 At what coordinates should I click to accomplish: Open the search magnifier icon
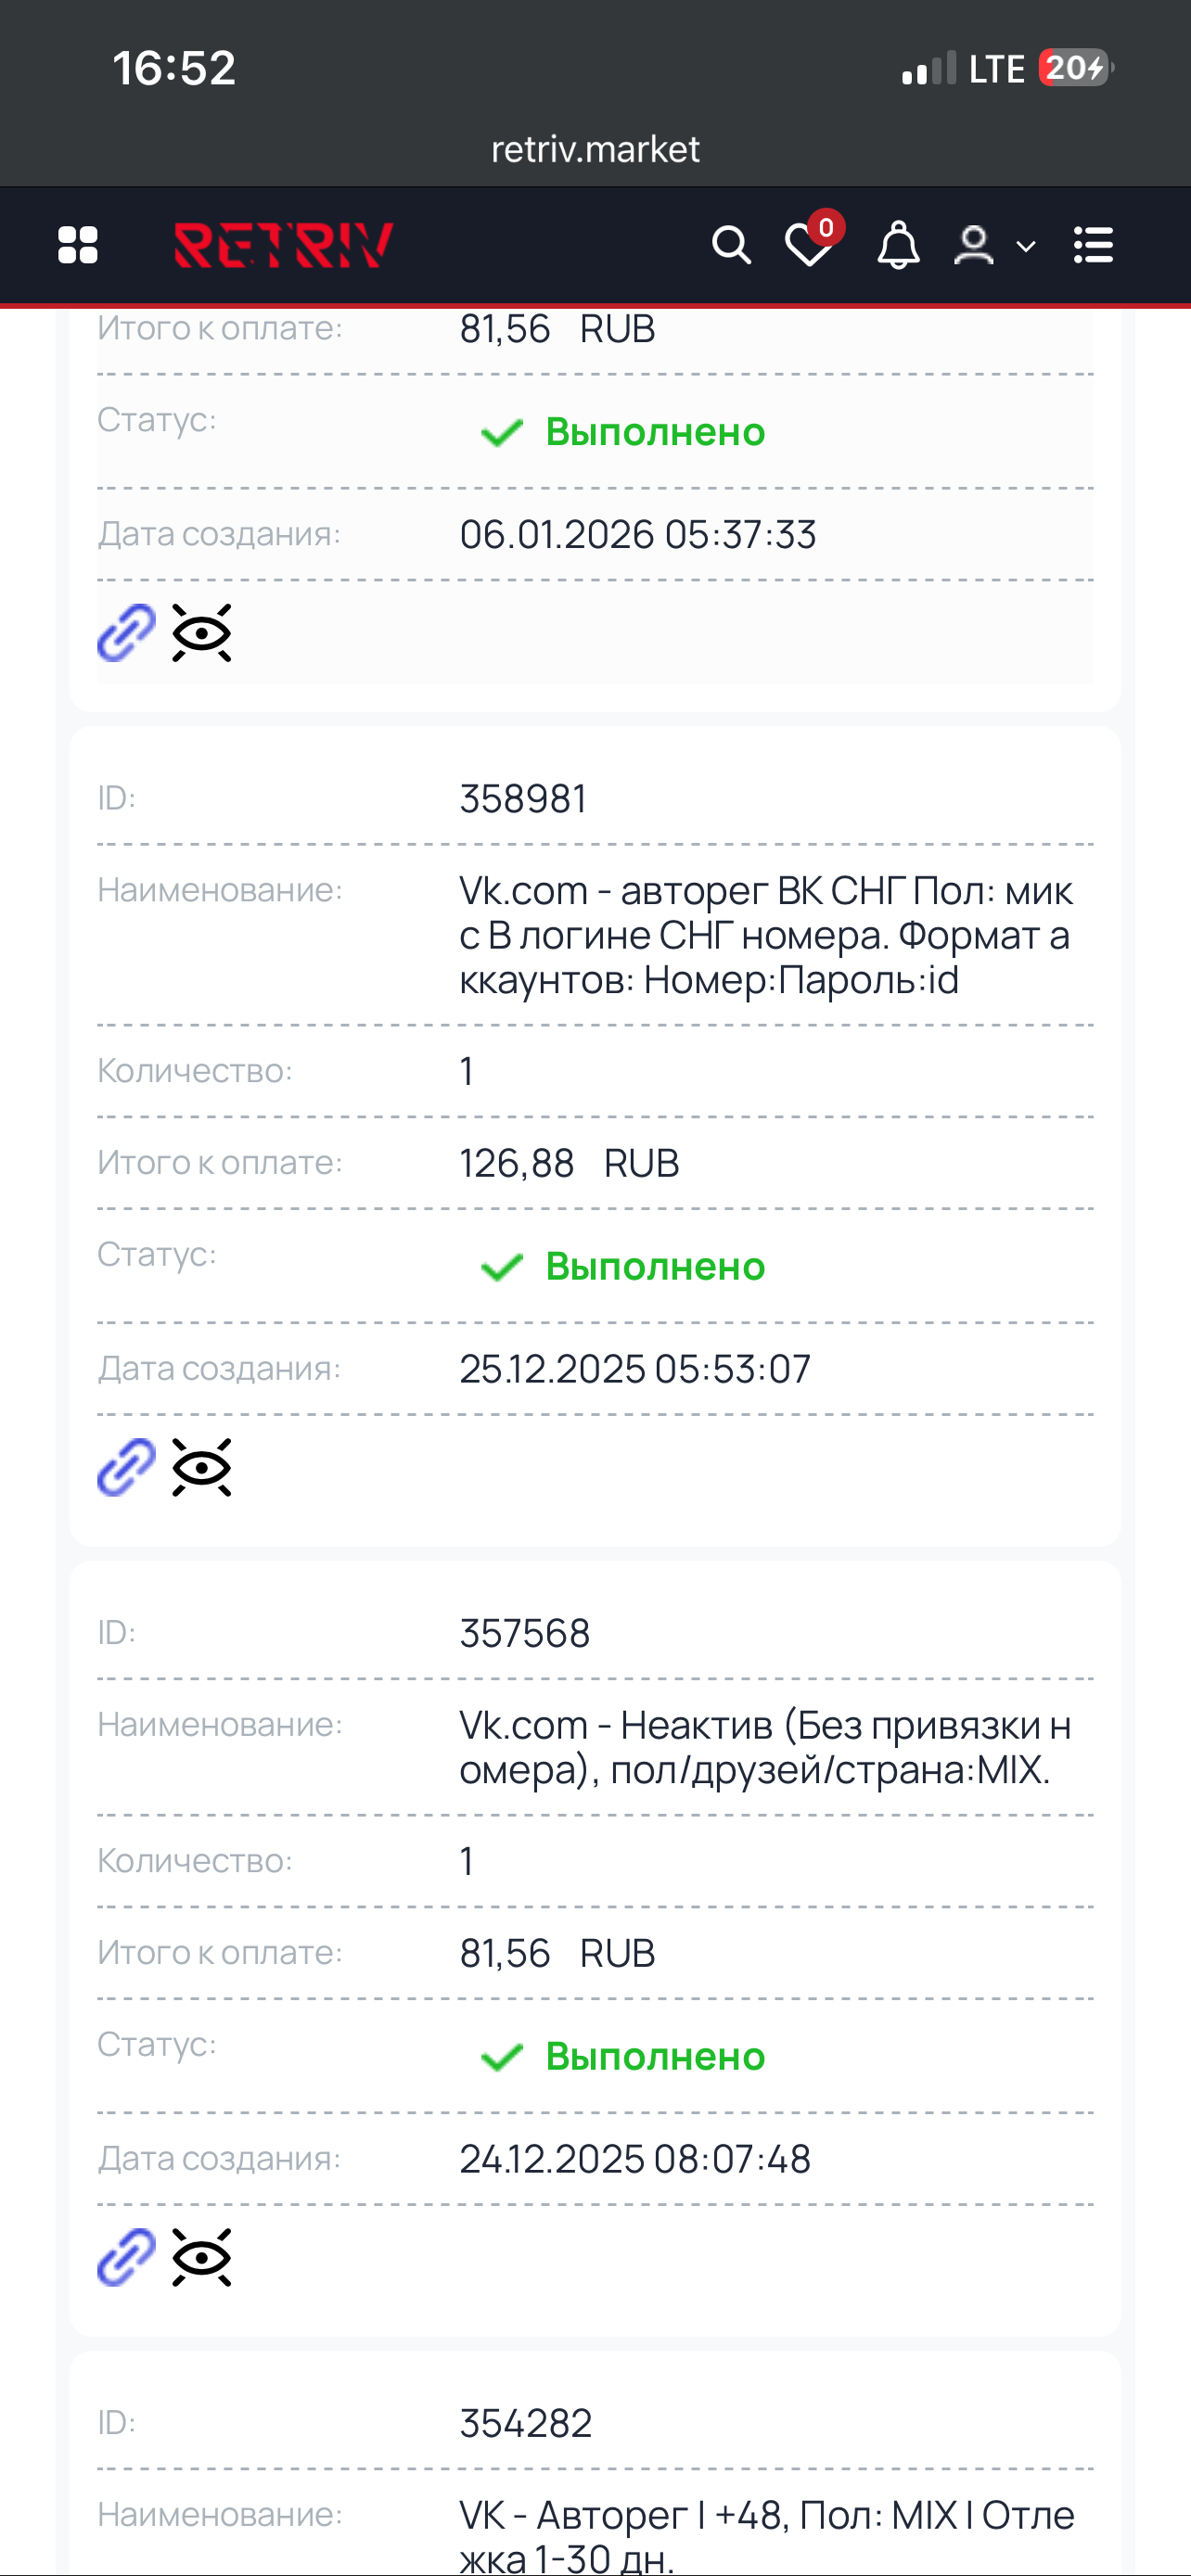click(x=731, y=245)
